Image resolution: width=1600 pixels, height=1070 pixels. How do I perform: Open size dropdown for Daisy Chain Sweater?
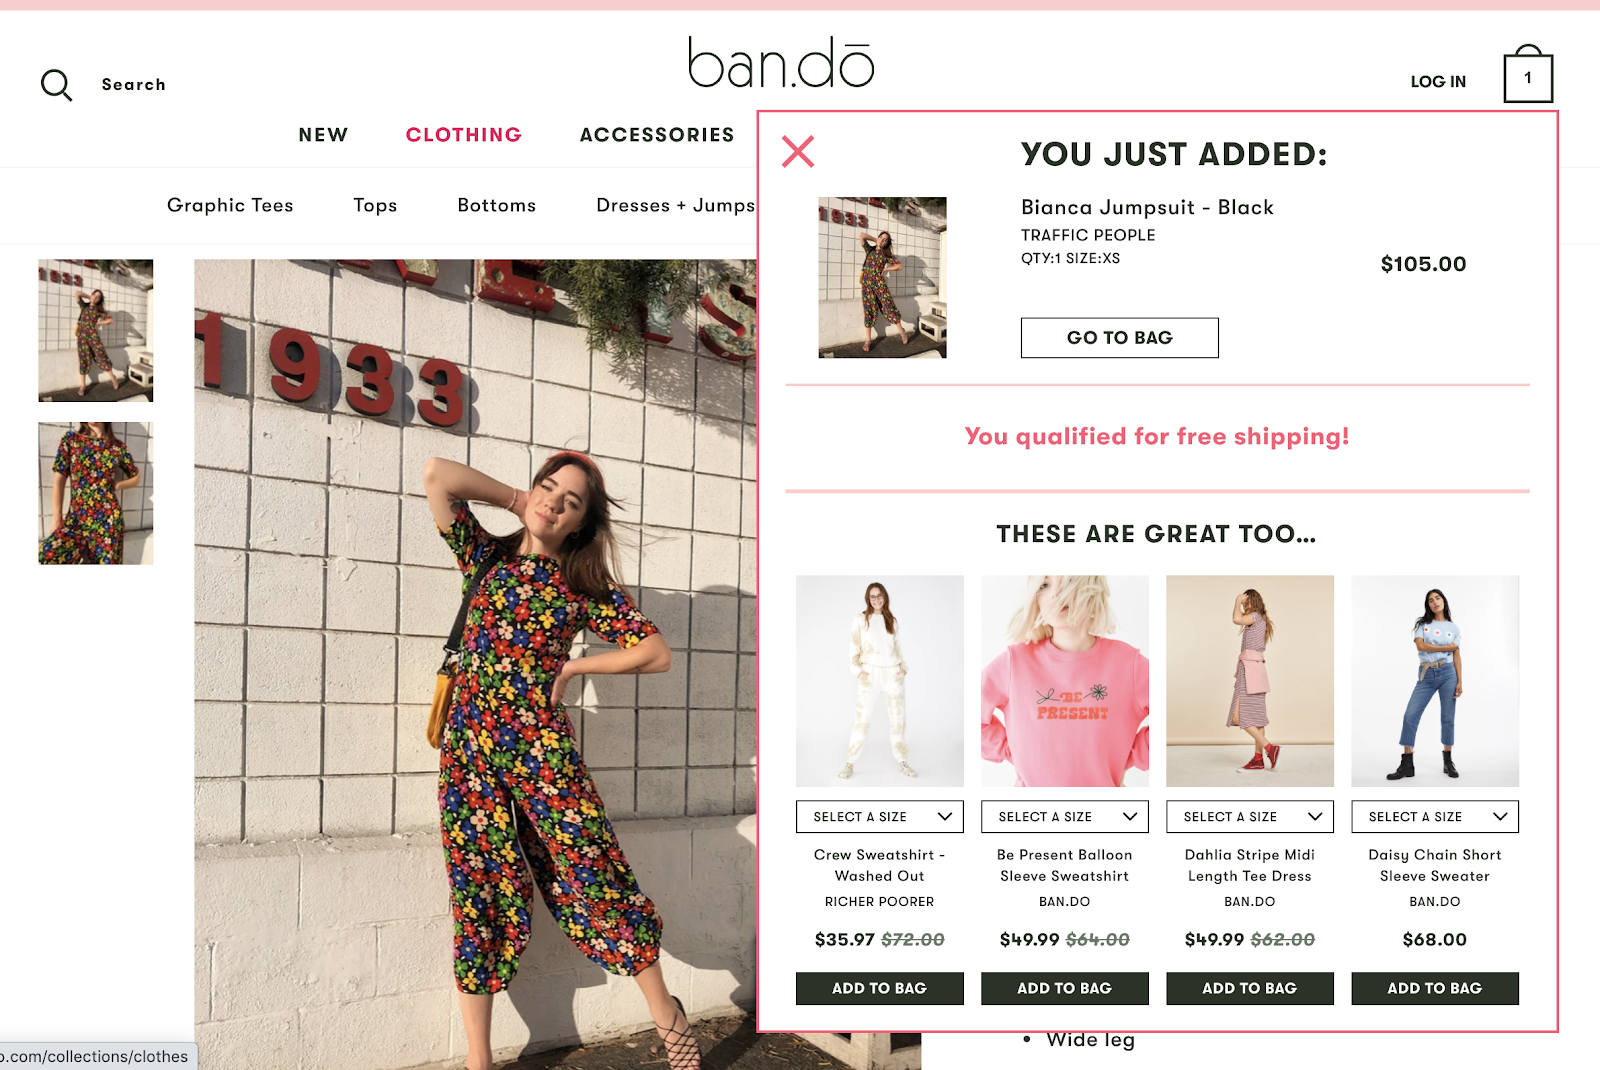tap(1435, 817)
